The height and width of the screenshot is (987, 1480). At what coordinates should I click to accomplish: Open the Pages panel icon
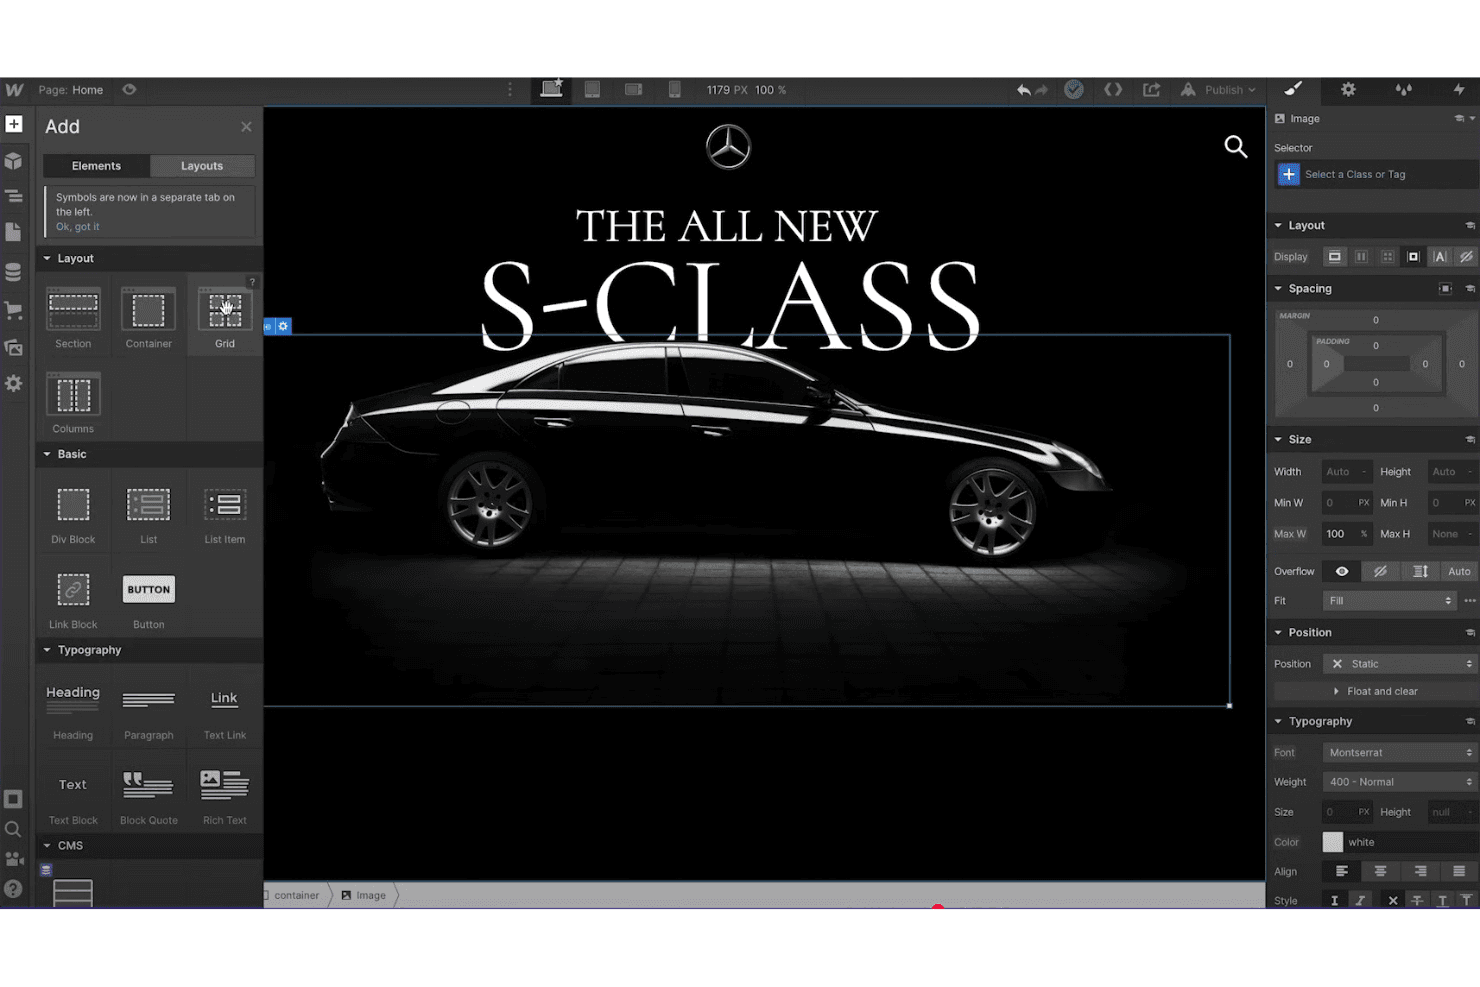pyautogui.click(x=14, y=232)
